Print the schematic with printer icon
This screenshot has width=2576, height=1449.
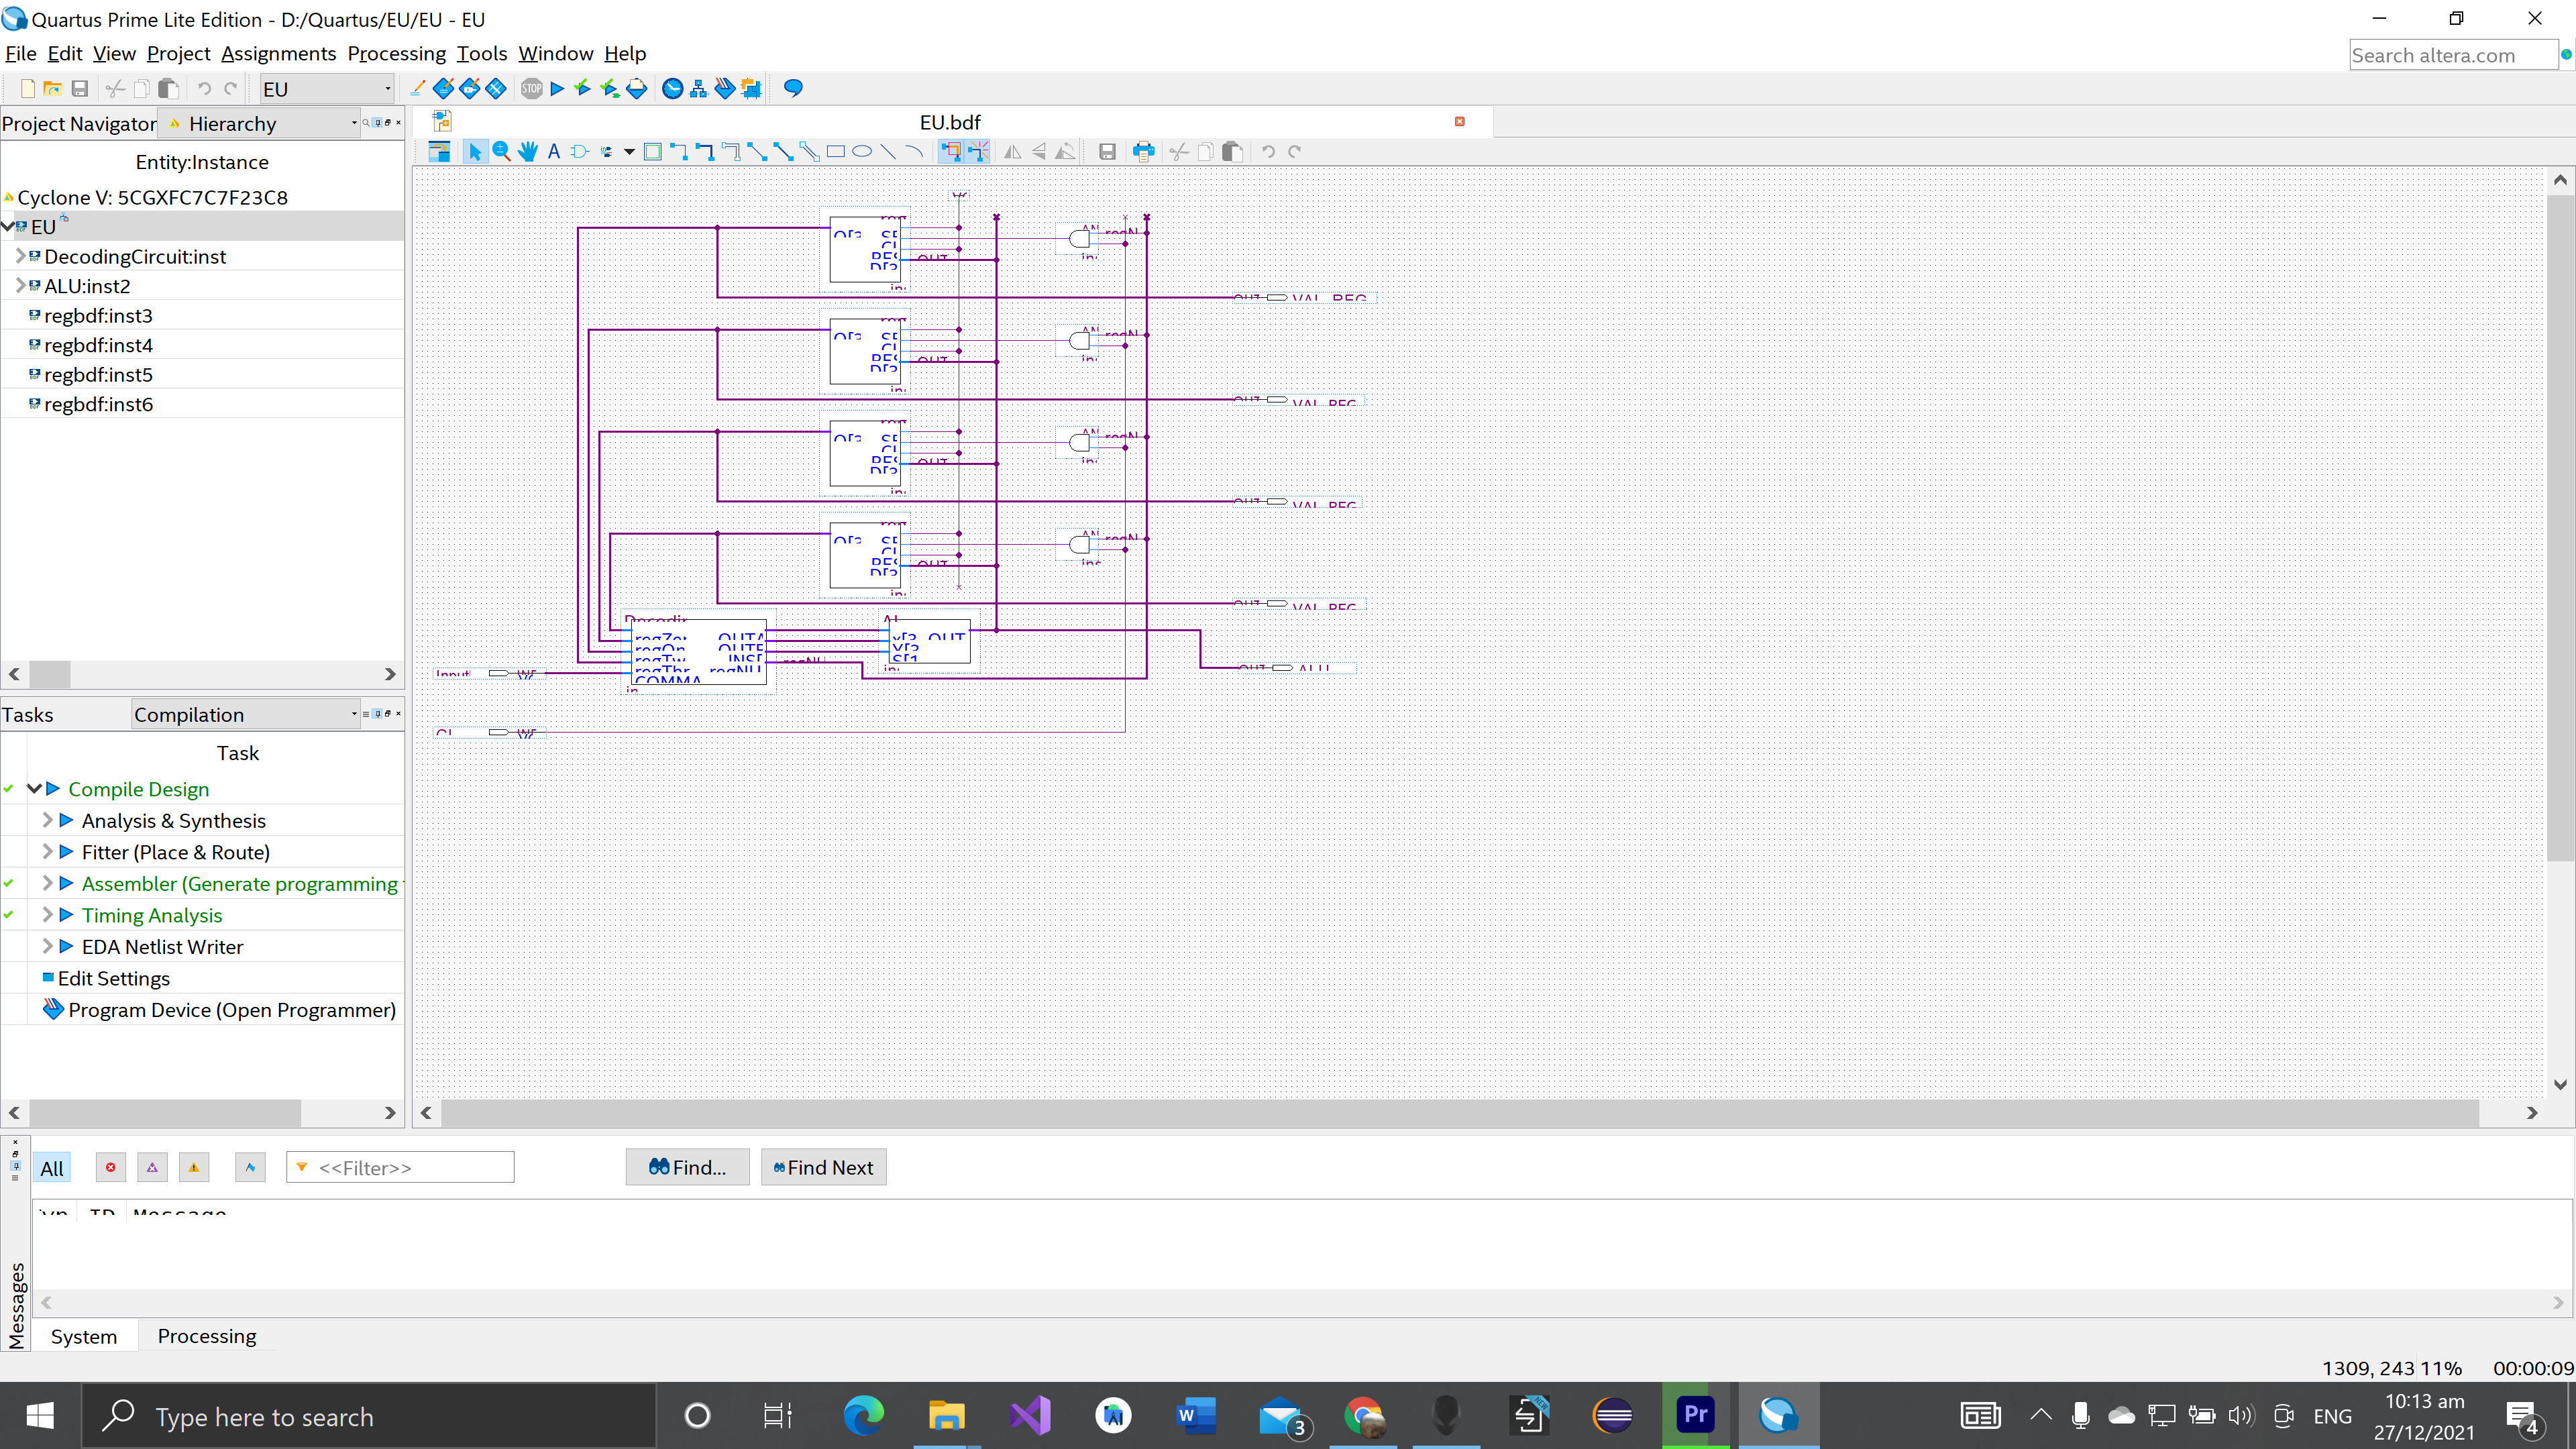(x=1143, y=152)
